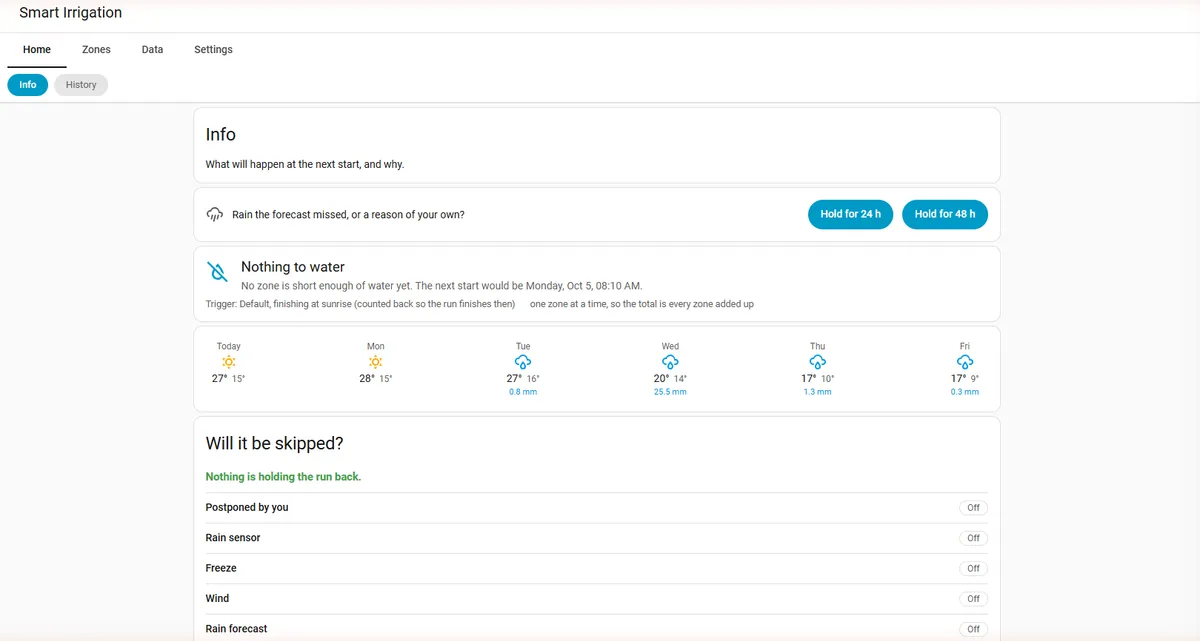Click the Off badge for Wind
Image resolution: width=1200 pixels, height=641 pixels.
(x=973, y=599)
